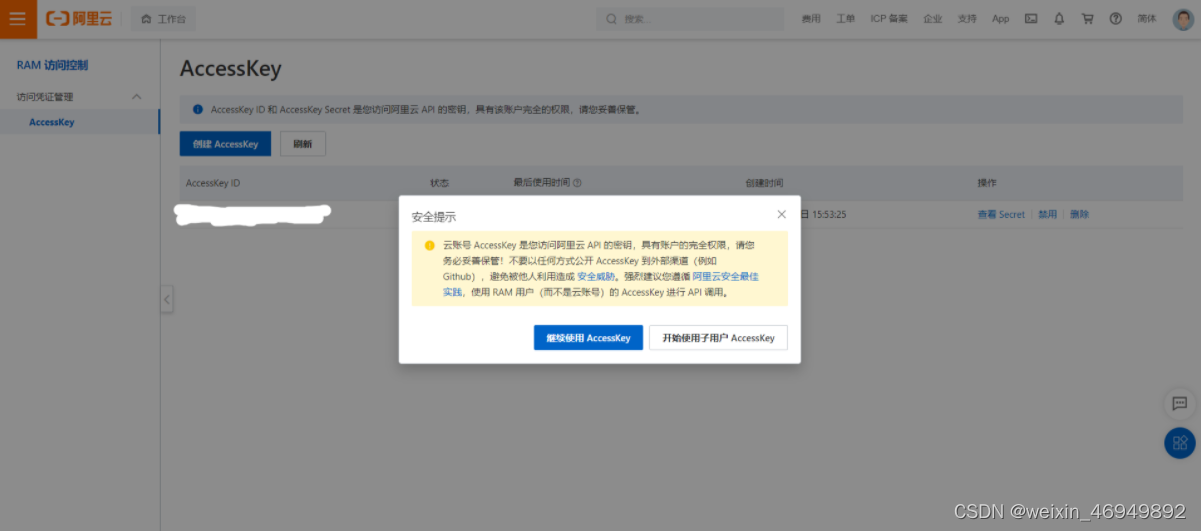Image resolution: width=1201 pixels, height=531 pixels.
Task: Click the 安全提示 dialog title
Action: 434,216
